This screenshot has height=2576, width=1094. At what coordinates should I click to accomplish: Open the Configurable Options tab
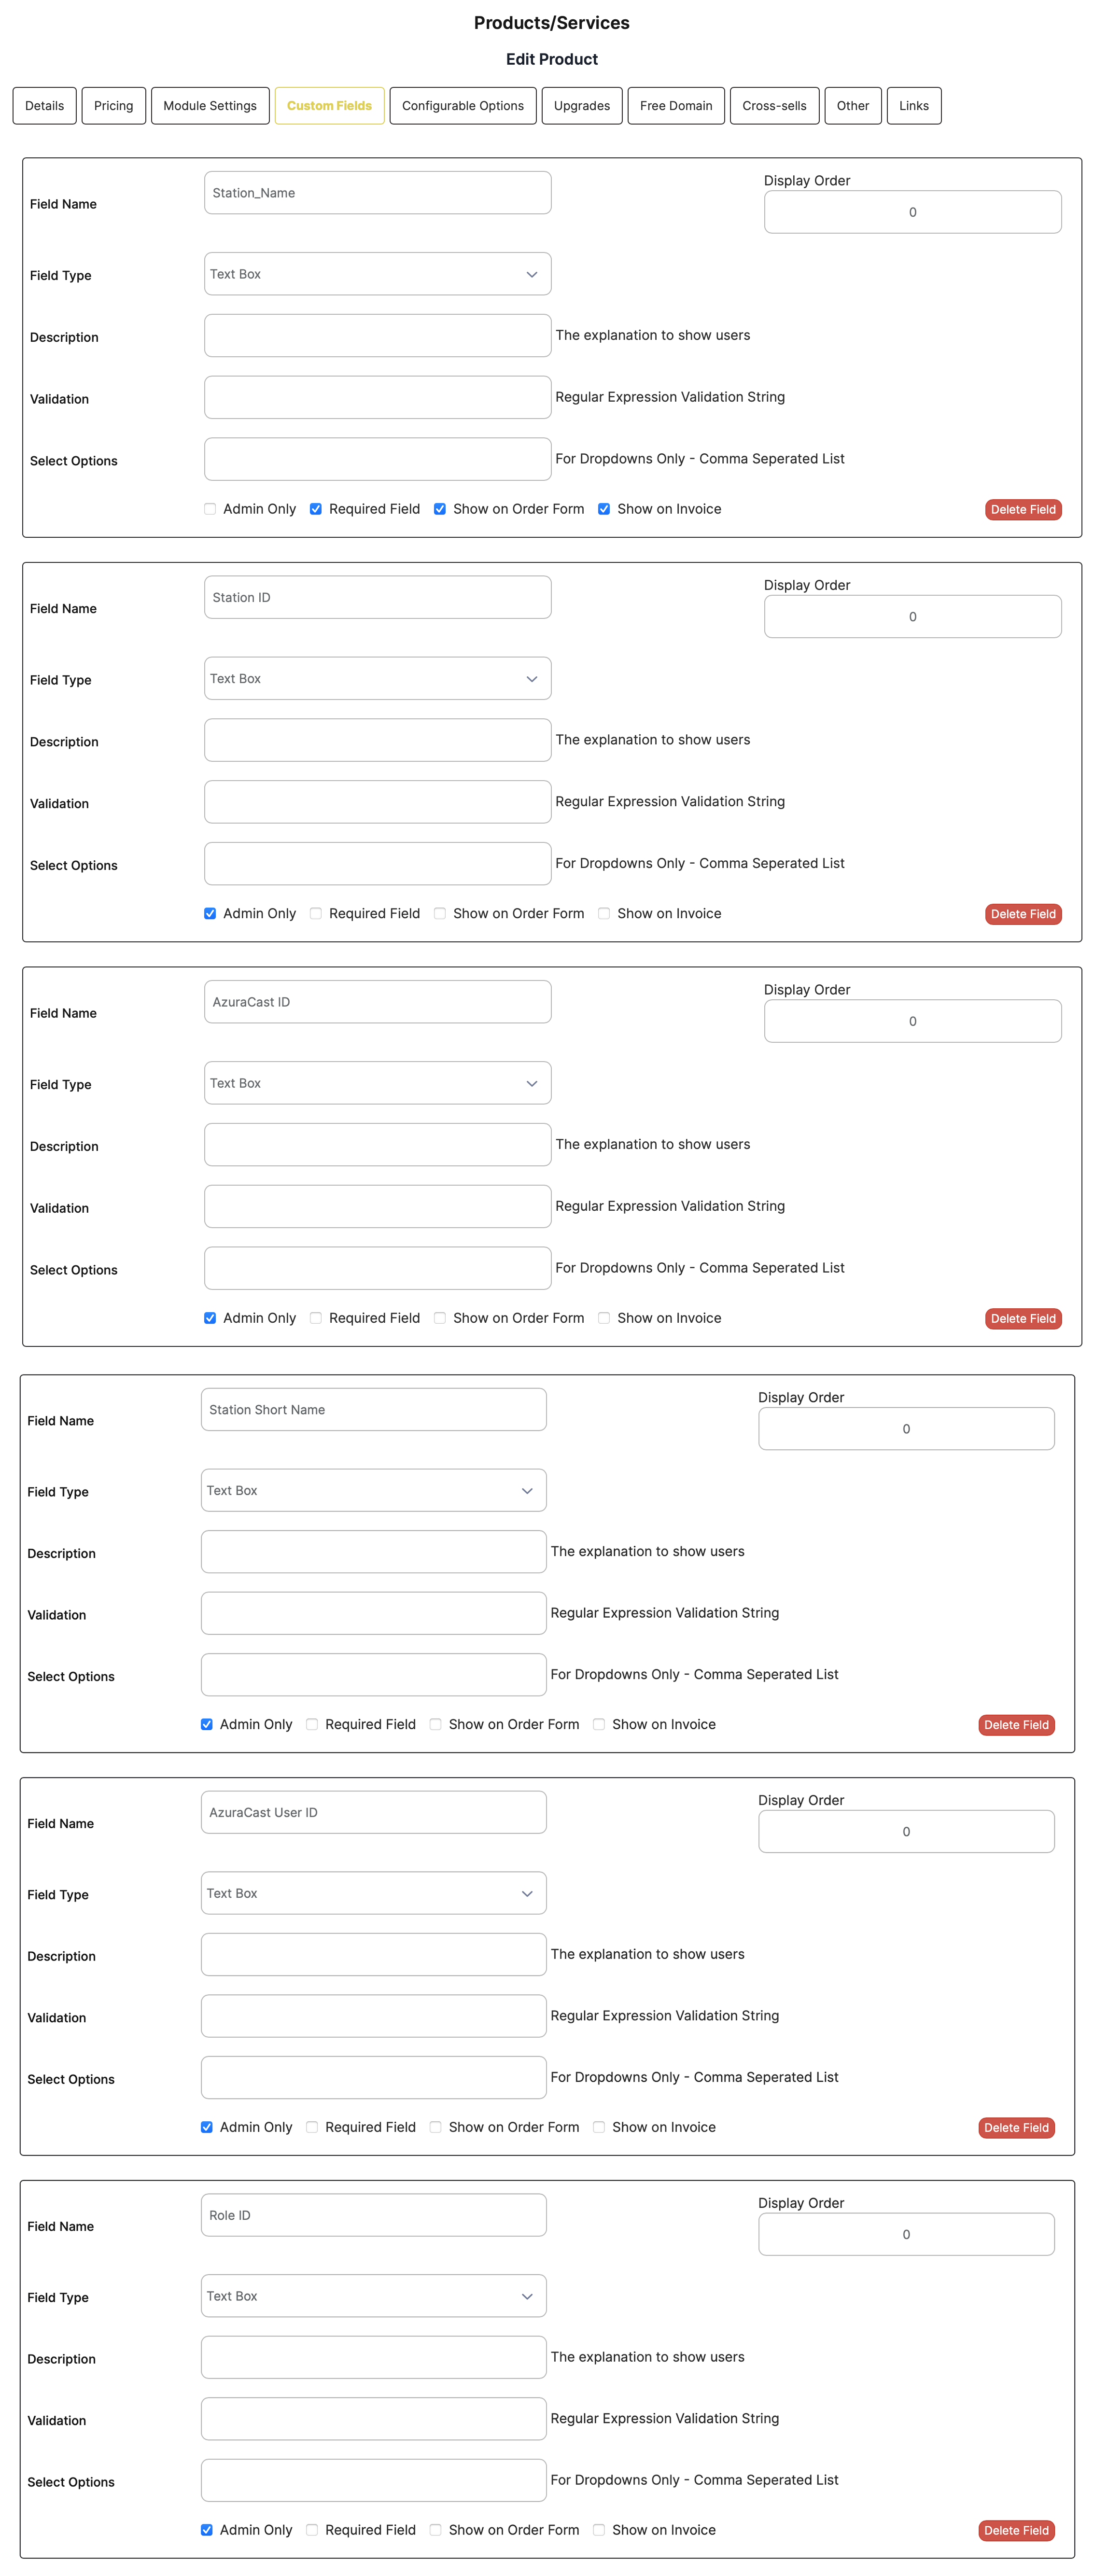pyautogui.click(x=462, y=106)
